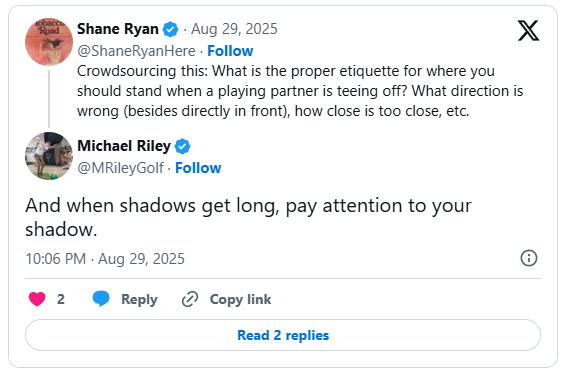Image resolution: width=565 pixels, height=375 pixels.
Task: Click the @MRileyGolf handle
Action: pyautogui.click(x=120, y=168)
